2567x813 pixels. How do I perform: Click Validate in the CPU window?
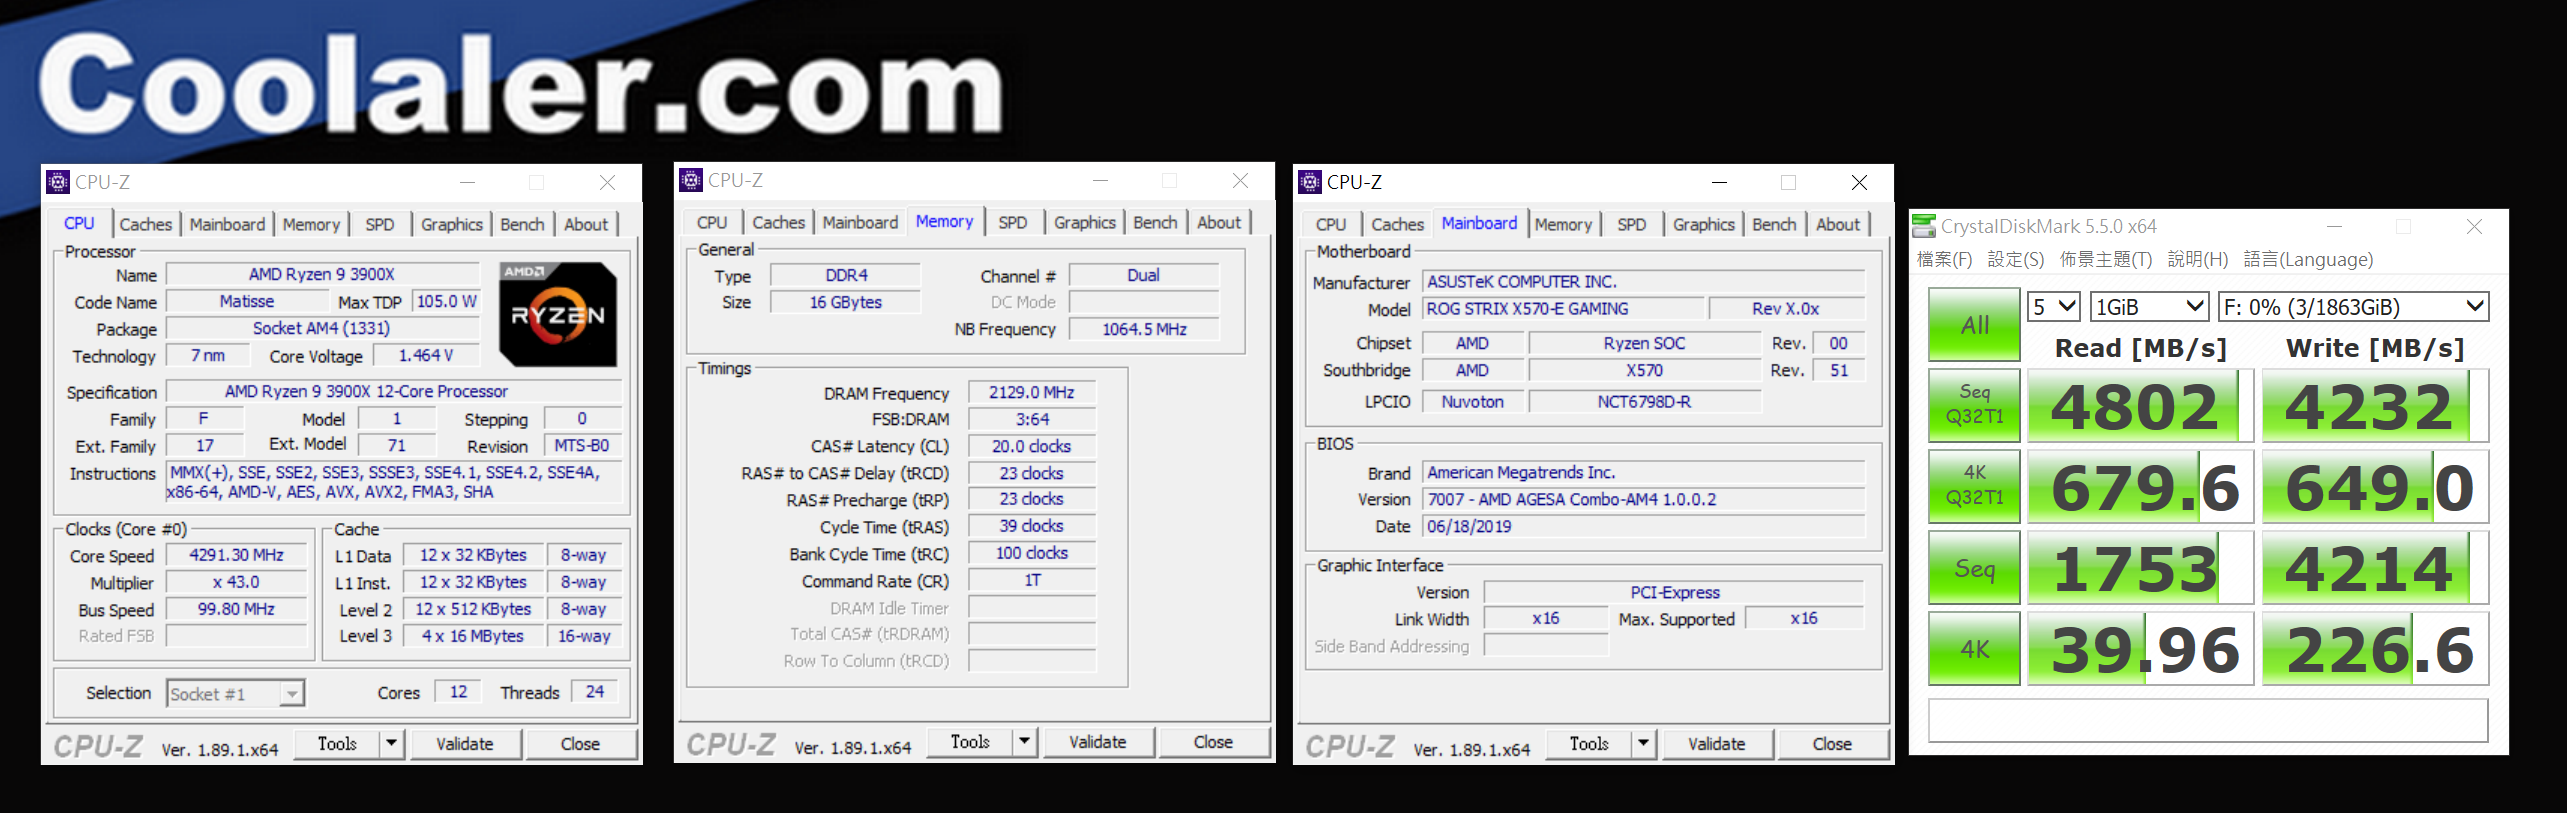click(x=465, y=744)
